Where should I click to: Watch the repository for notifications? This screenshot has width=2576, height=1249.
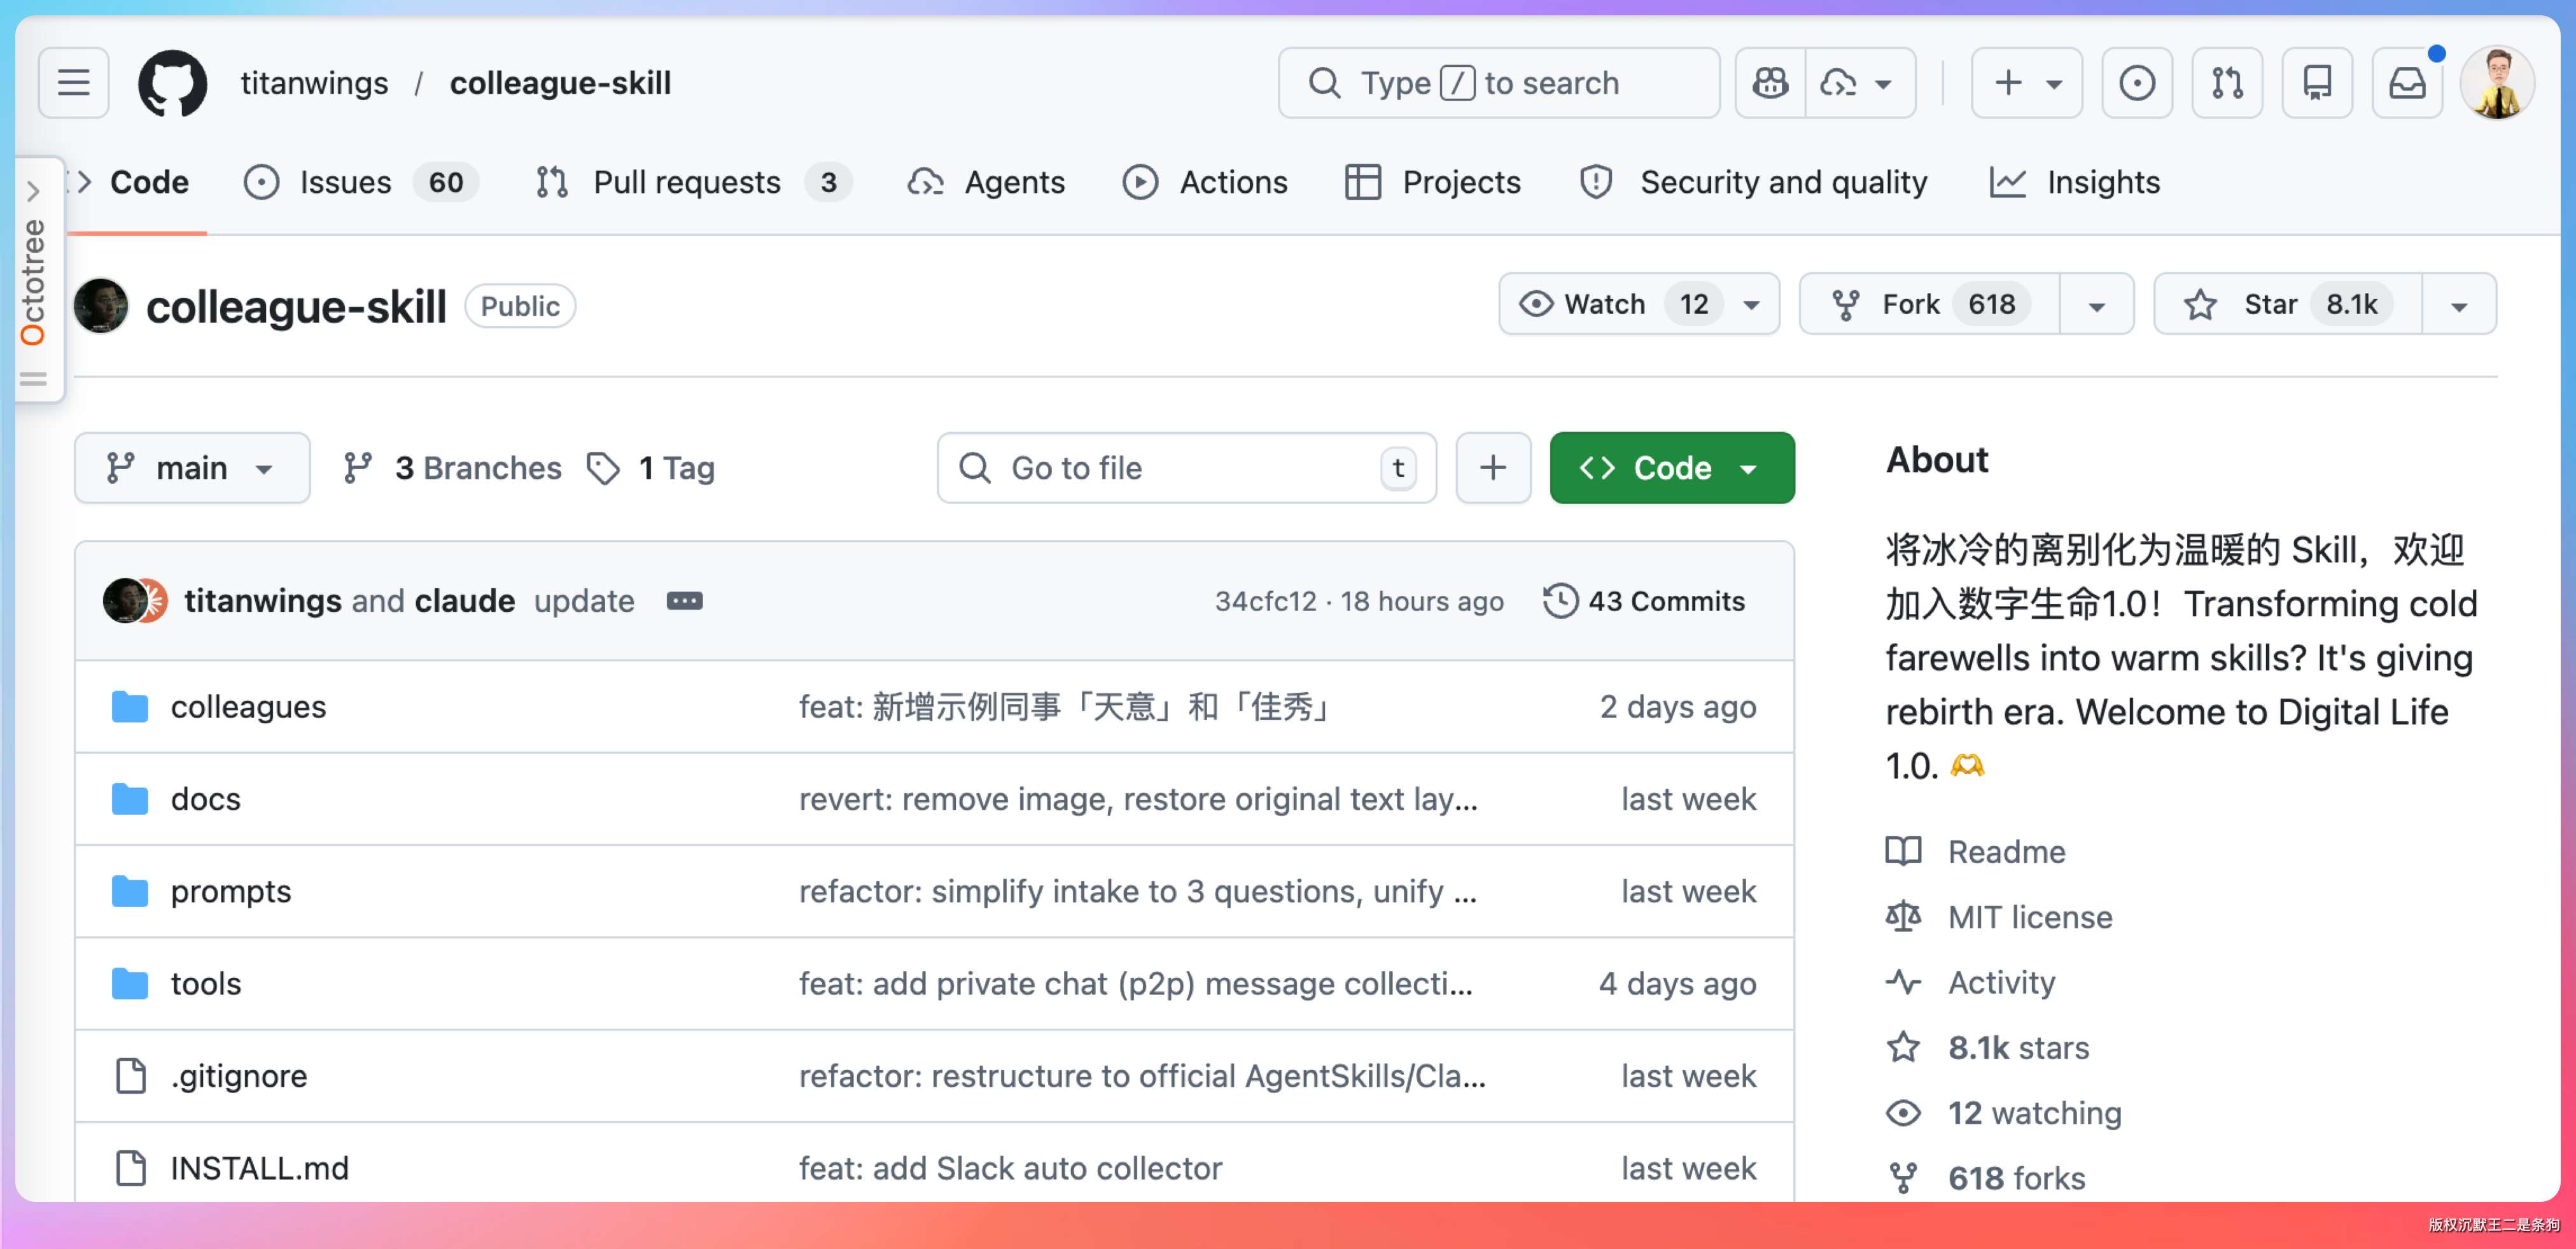pyautogui.click(x=1605, y=304)
